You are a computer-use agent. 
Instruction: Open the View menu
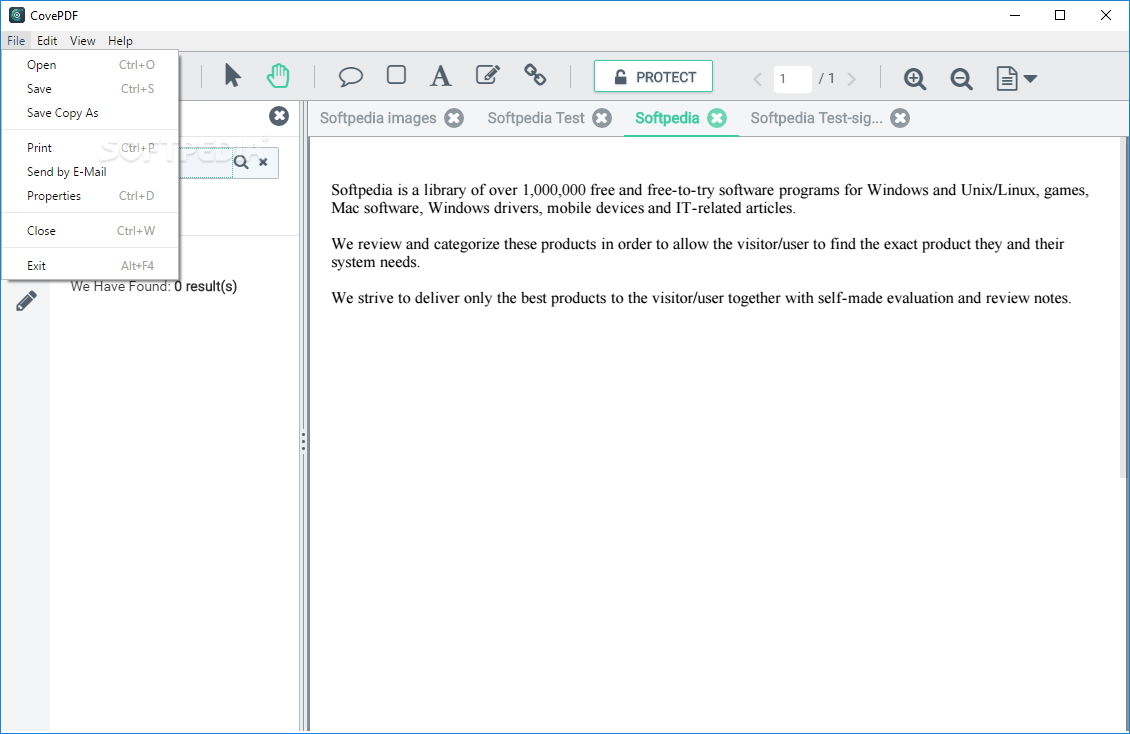[x=83, y=41]
